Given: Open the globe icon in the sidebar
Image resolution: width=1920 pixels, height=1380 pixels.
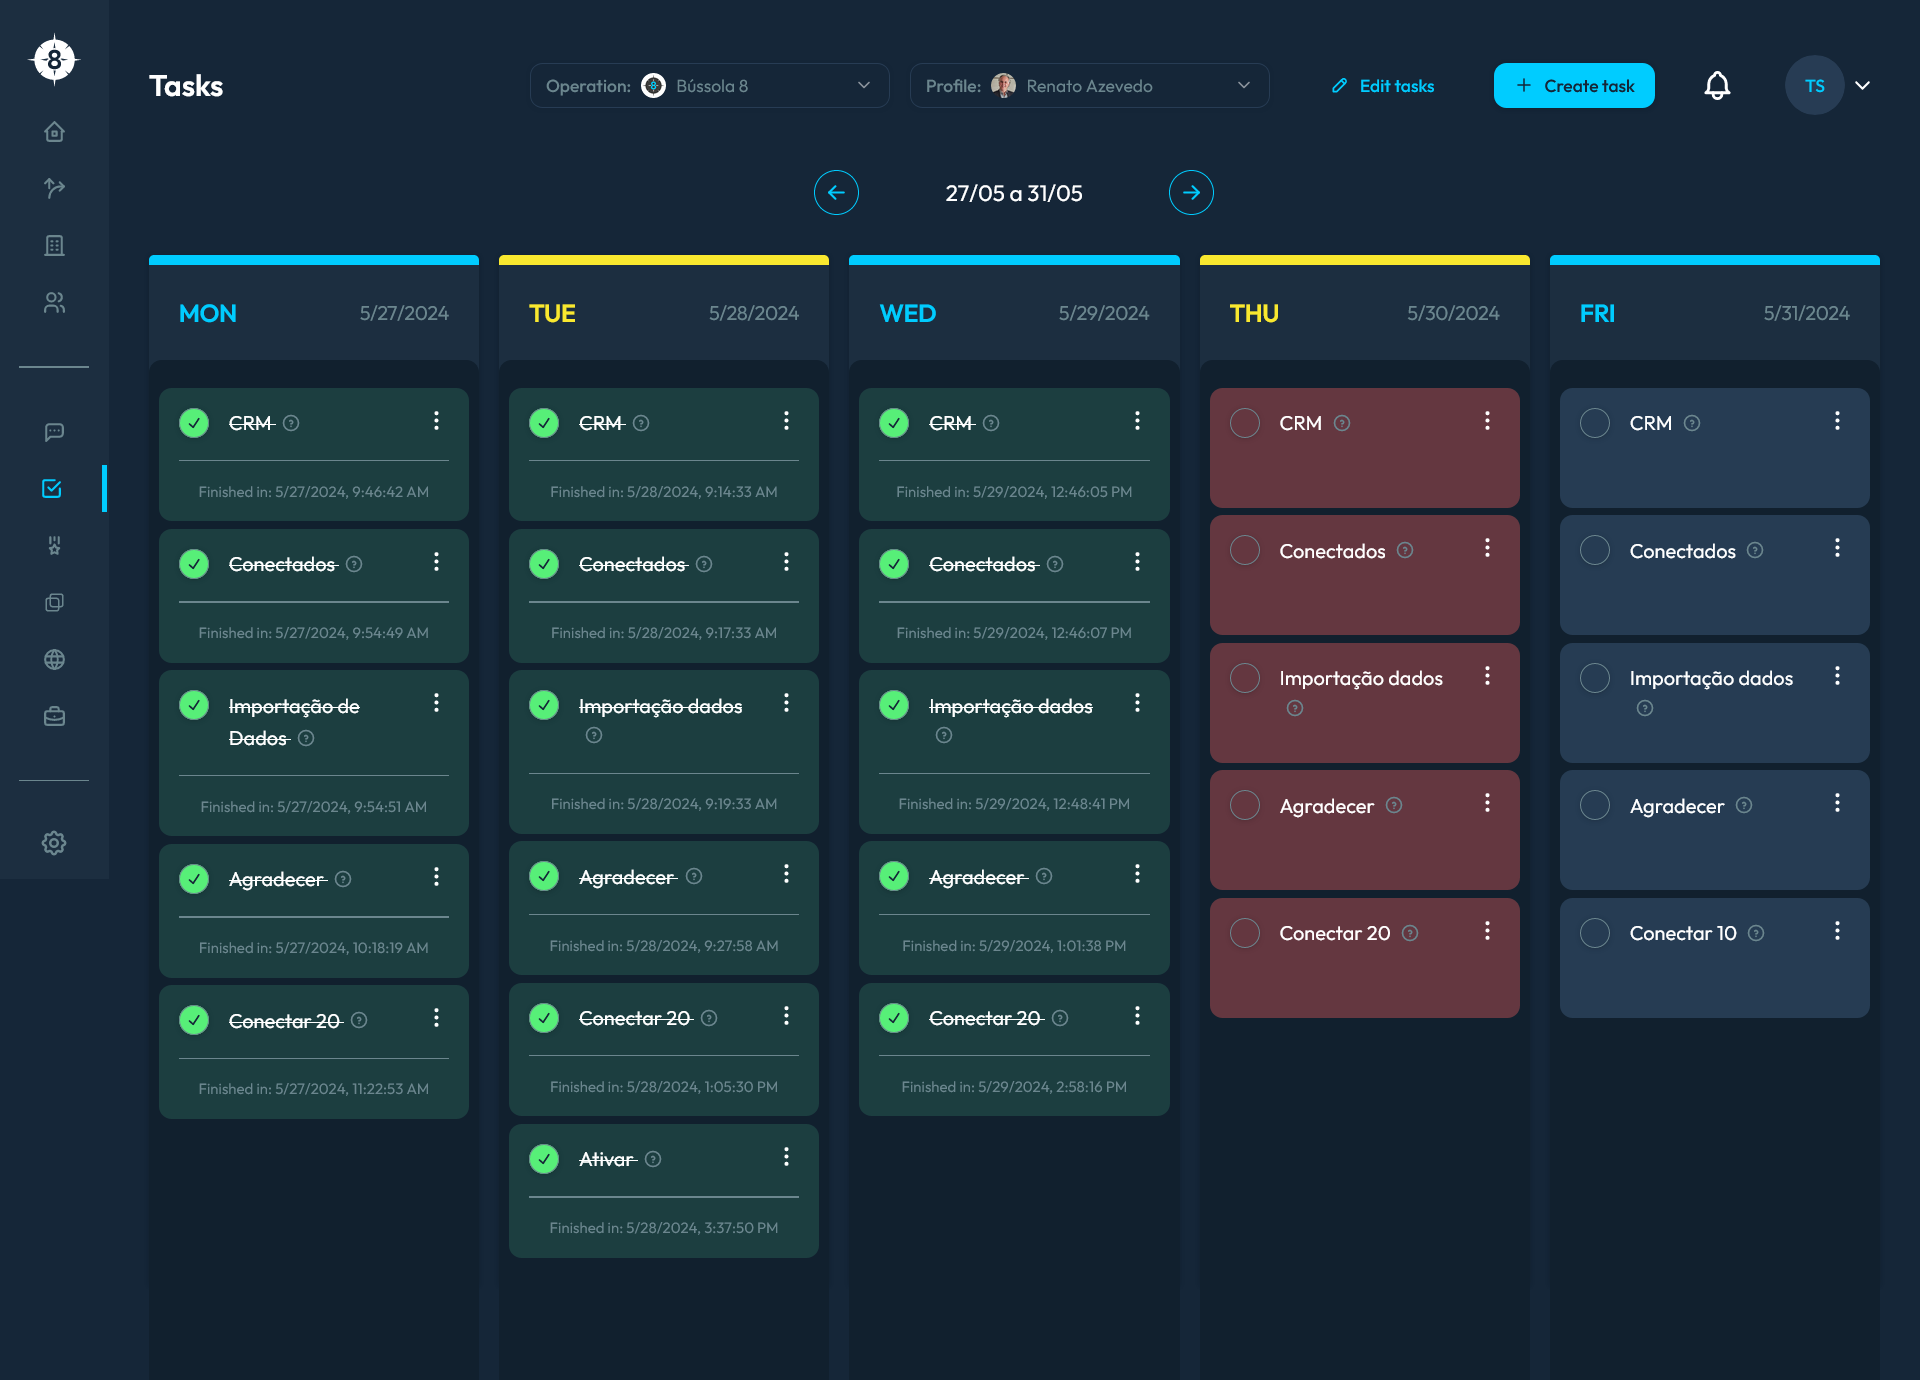Looking at the screenshot, I should (x=54, y=659).
